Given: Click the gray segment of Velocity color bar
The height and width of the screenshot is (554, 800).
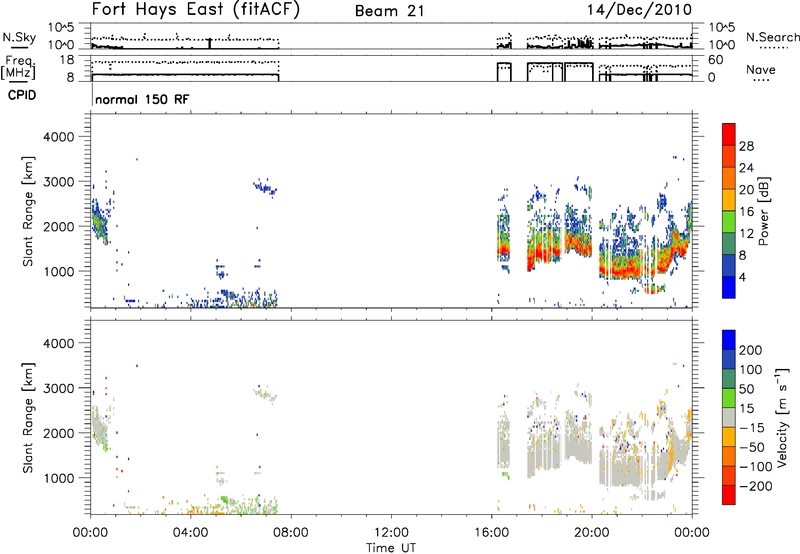Looking at the screenshot, I should (x=729, y=418).
